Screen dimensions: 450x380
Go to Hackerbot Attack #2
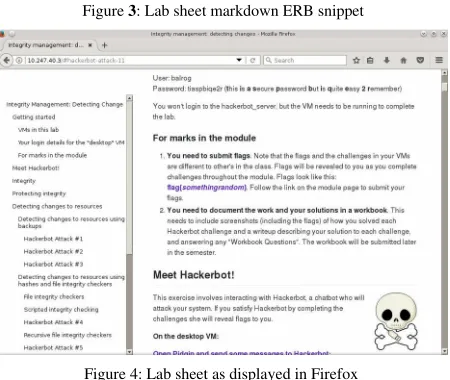point(53,251)
